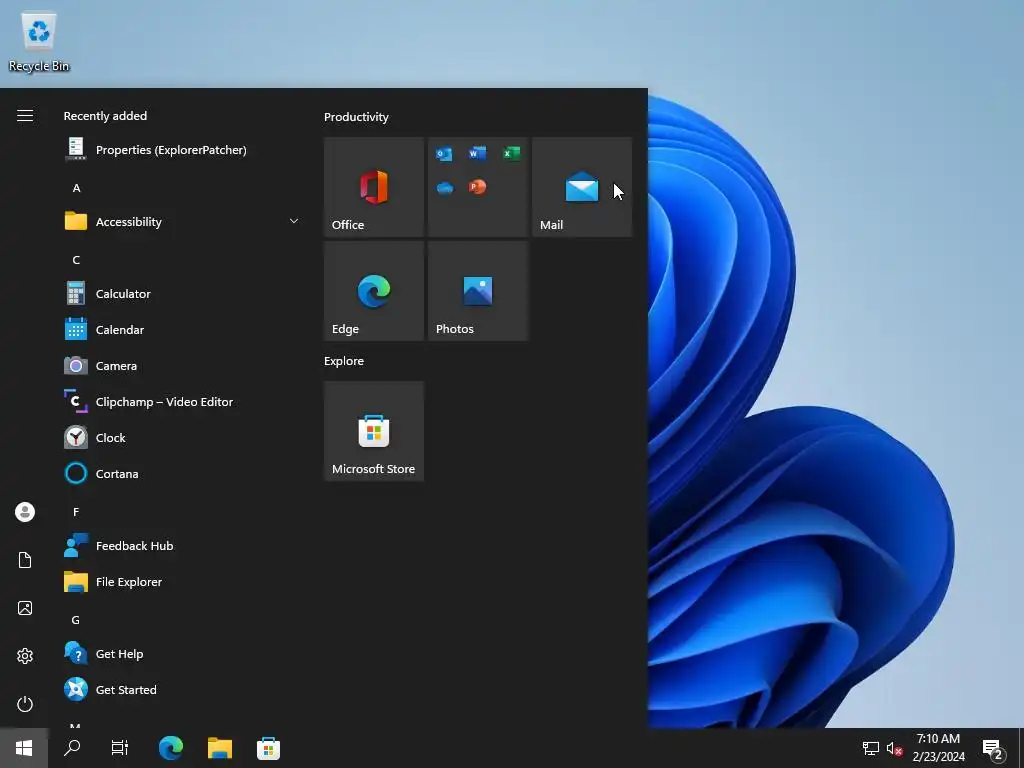The width and height of the screenshot is (1024, 768).
Task: Launch the Get Started app
Action: click(x=183, y=690)
